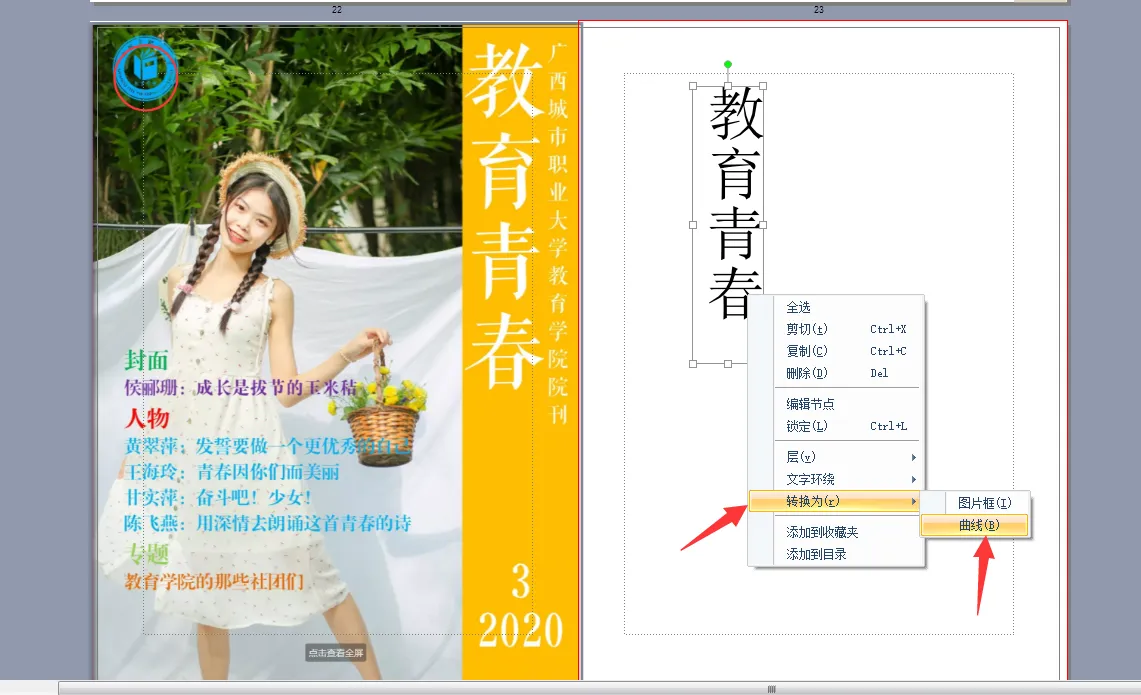Click the vertical text 广西城市职业大学教育学院院刊

(x=558, y=233)
